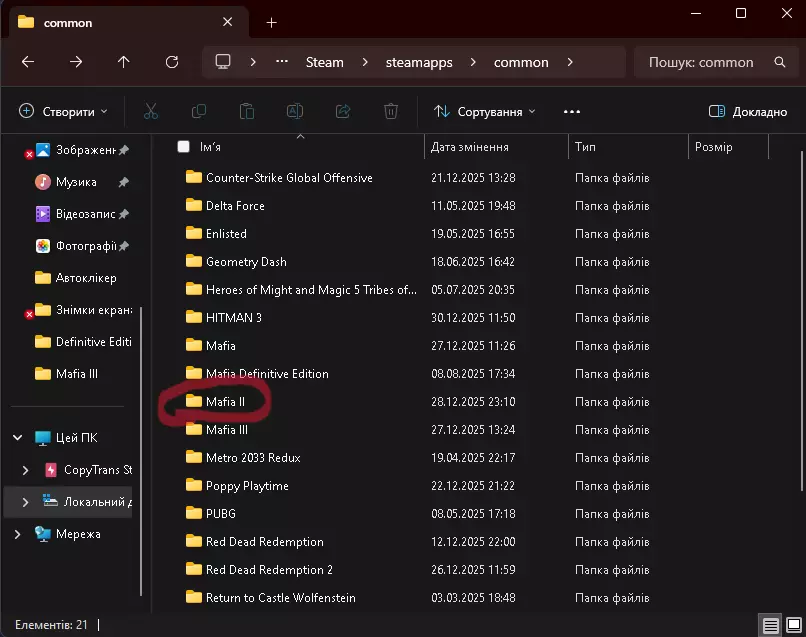806x637 pixels.
Task: Go up one folder level
Action: [x=123, y=62]
